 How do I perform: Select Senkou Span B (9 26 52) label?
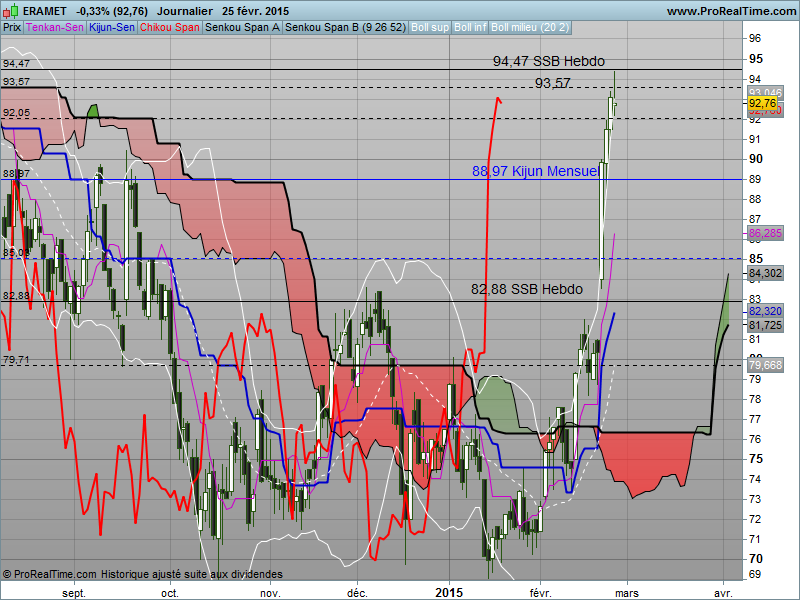tap(345, 28)
